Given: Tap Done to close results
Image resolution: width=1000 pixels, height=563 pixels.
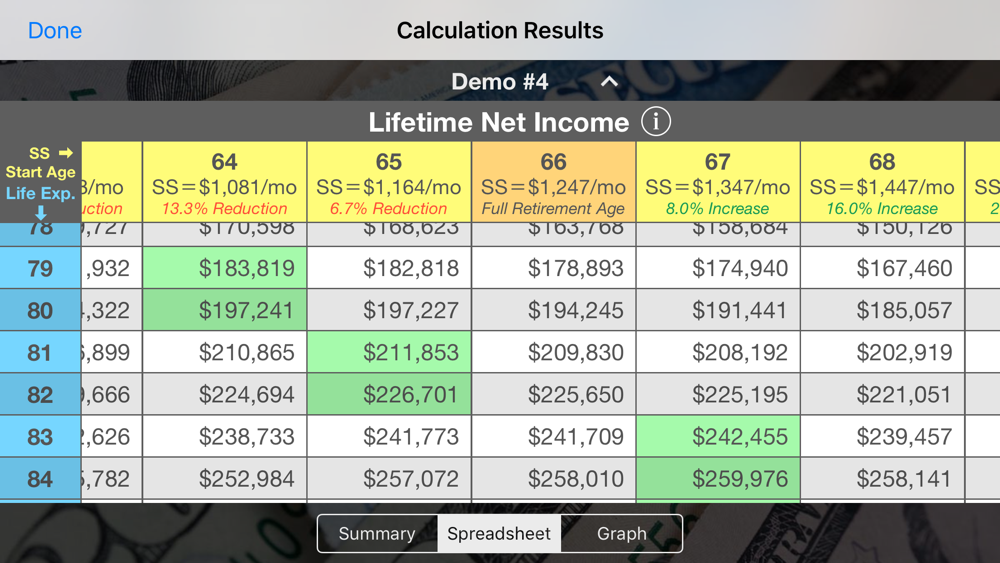Looking at the screenshot, I should pos(55,31).
